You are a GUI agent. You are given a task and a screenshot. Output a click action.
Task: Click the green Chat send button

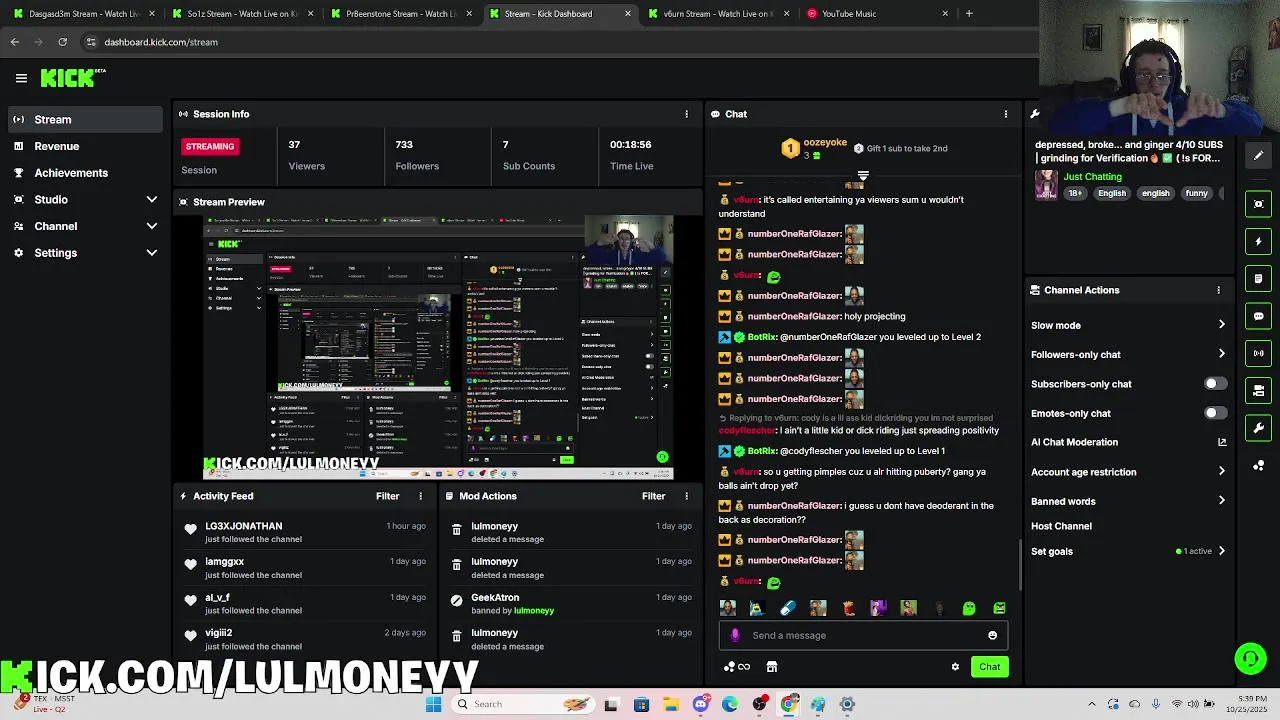point(989,667)
